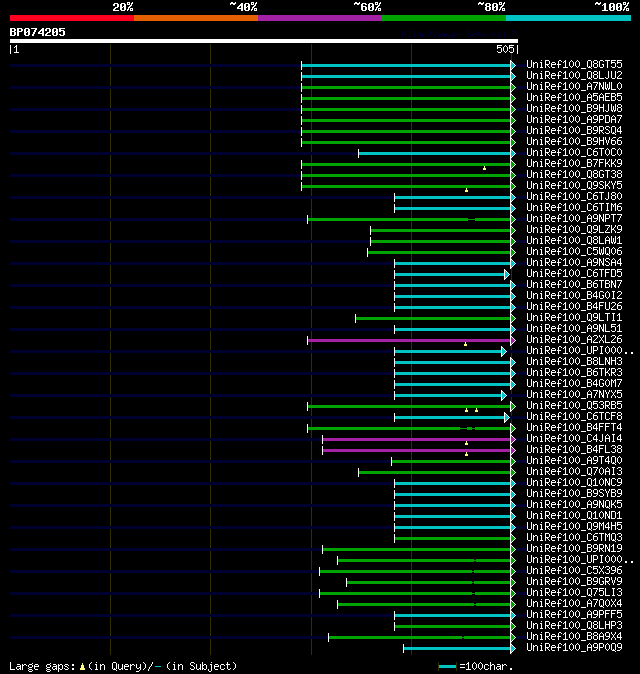The image size is (640, 674).
Task: Select the UniRef100_Q9LZK9 label
Action: (574, 230)
